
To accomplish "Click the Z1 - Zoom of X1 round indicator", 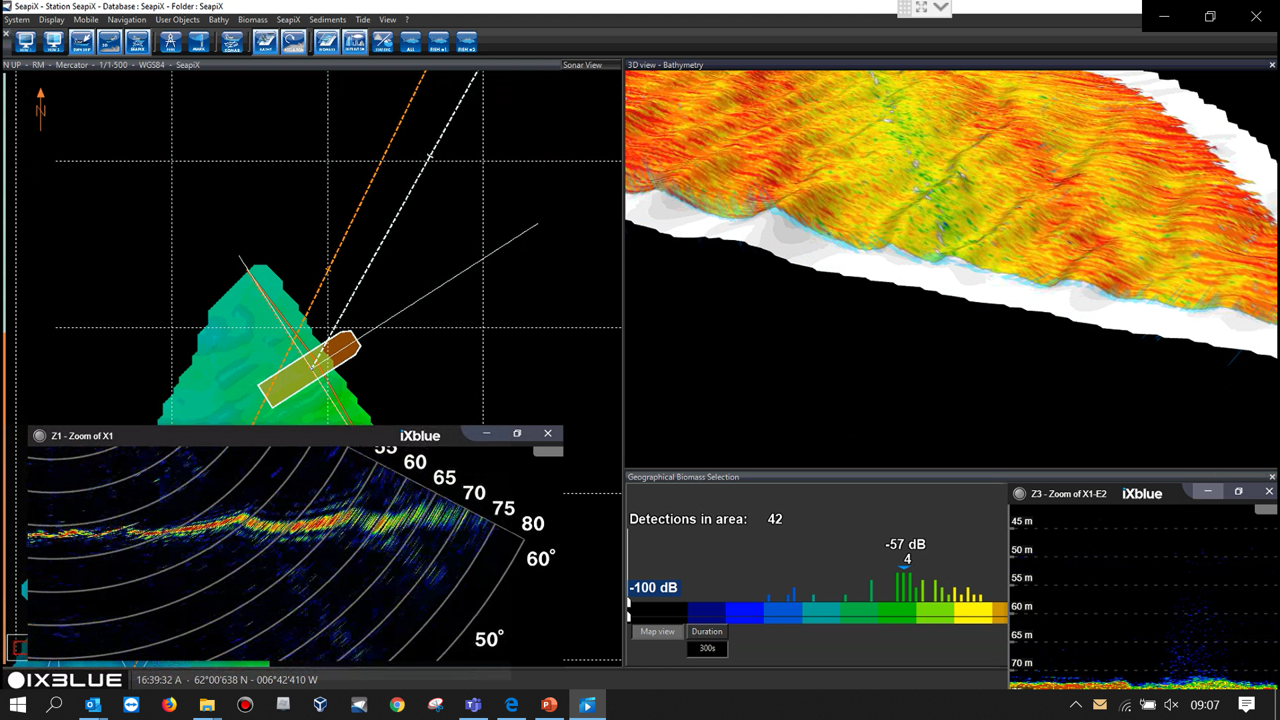I will pyautogui.click(x=40, y=435).
